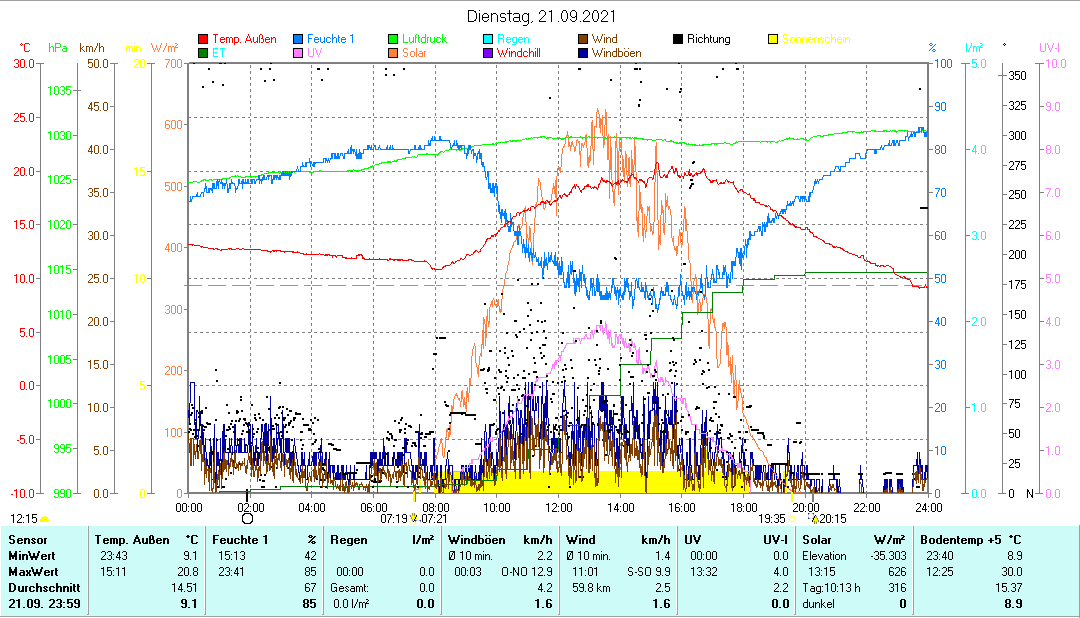Select the pink UV legend square
1080x618 pixels.
coord(298,53)
